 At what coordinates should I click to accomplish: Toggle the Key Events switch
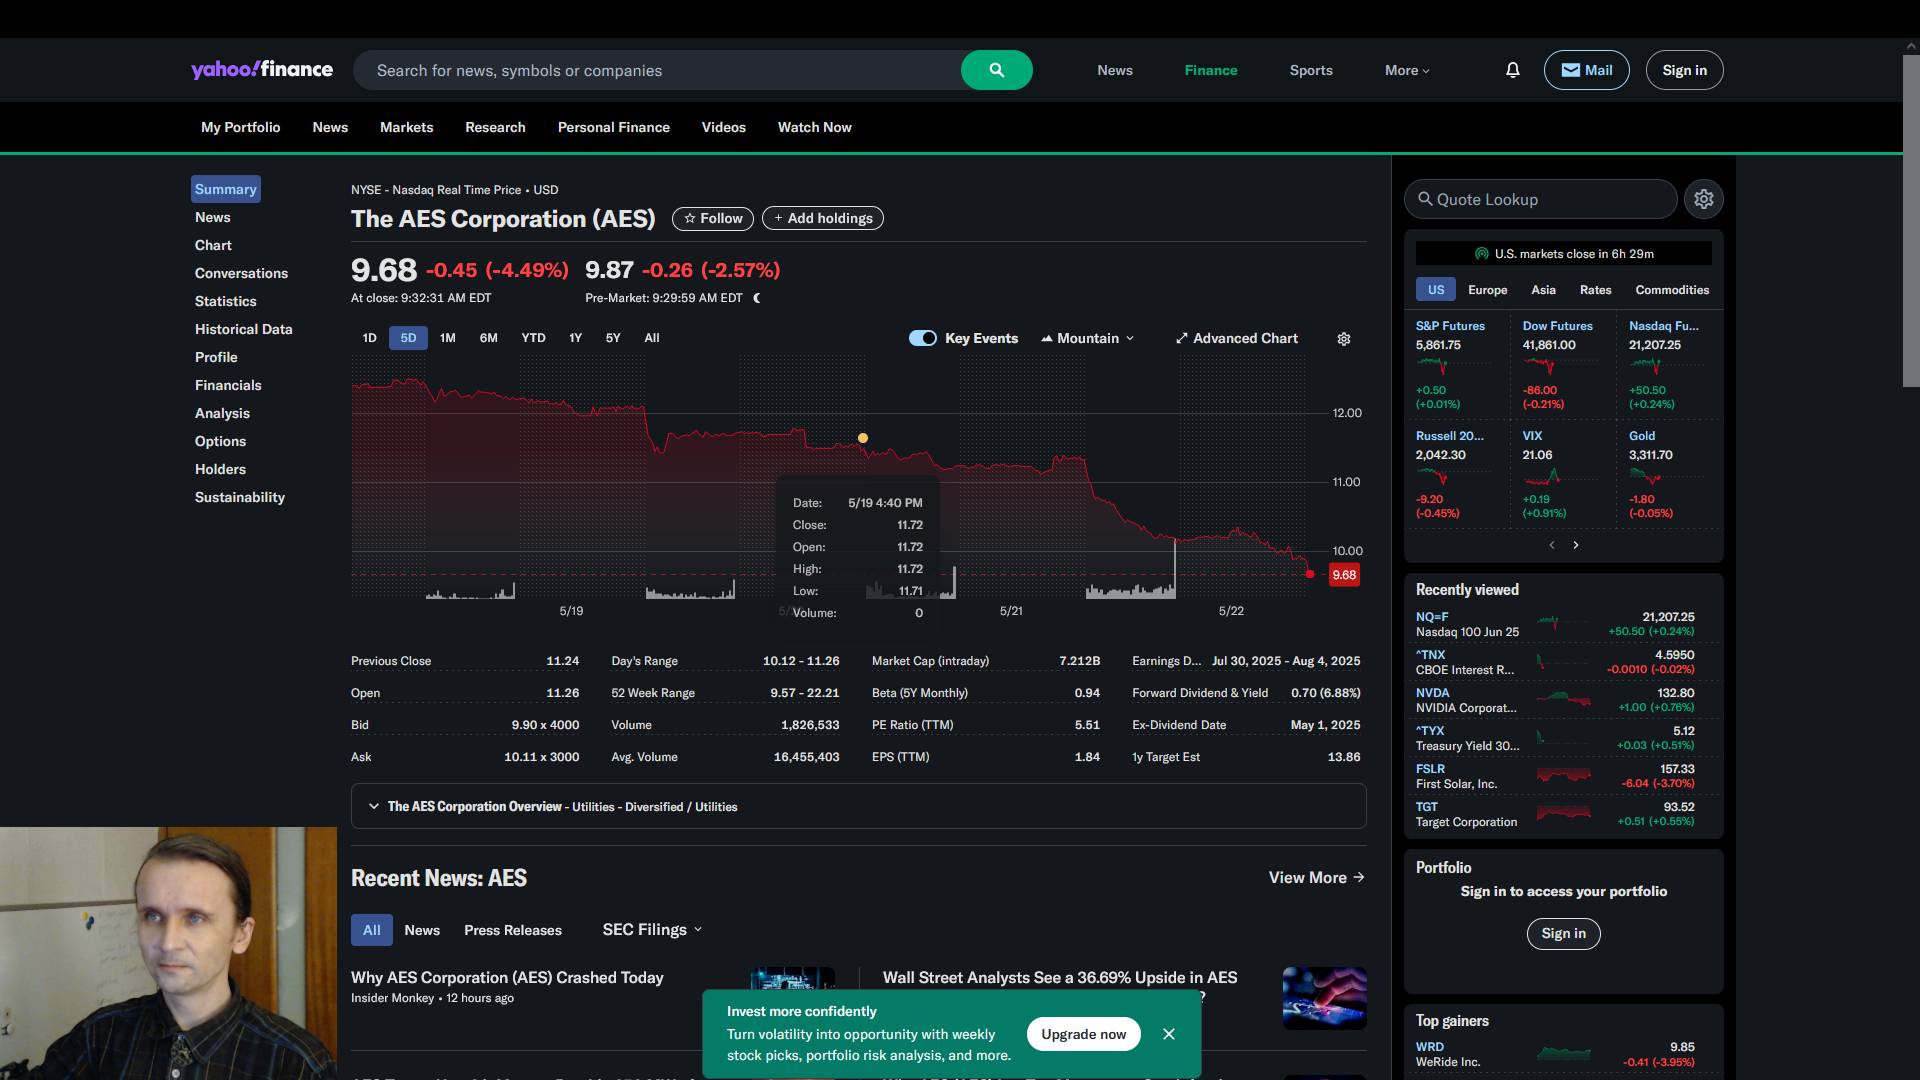[922, 338]
